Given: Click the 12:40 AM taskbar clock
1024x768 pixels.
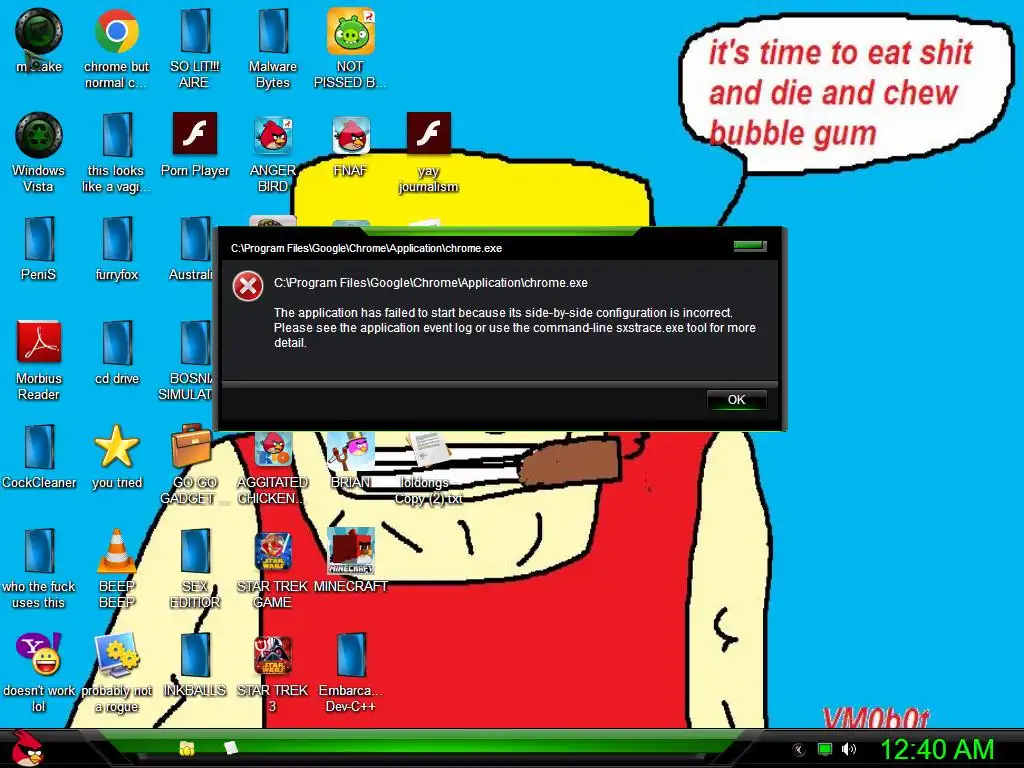Looking at the screenshot, I should [937, 750].
